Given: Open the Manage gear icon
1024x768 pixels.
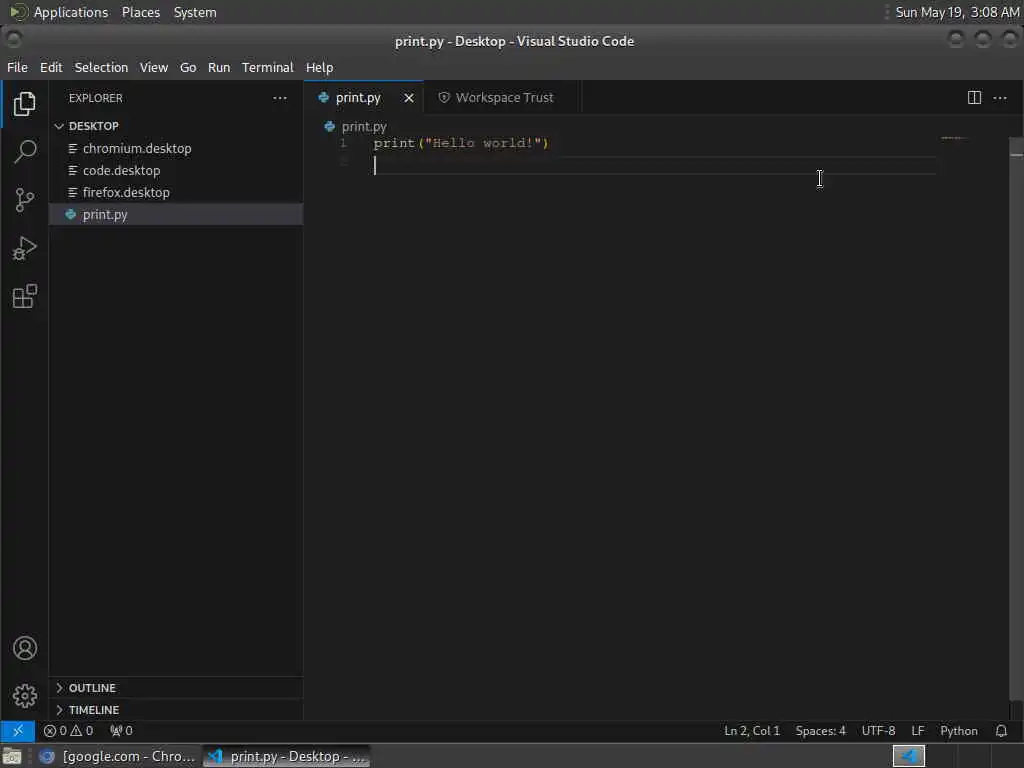Looking at the screenshot, I should (x=25, y=696).
